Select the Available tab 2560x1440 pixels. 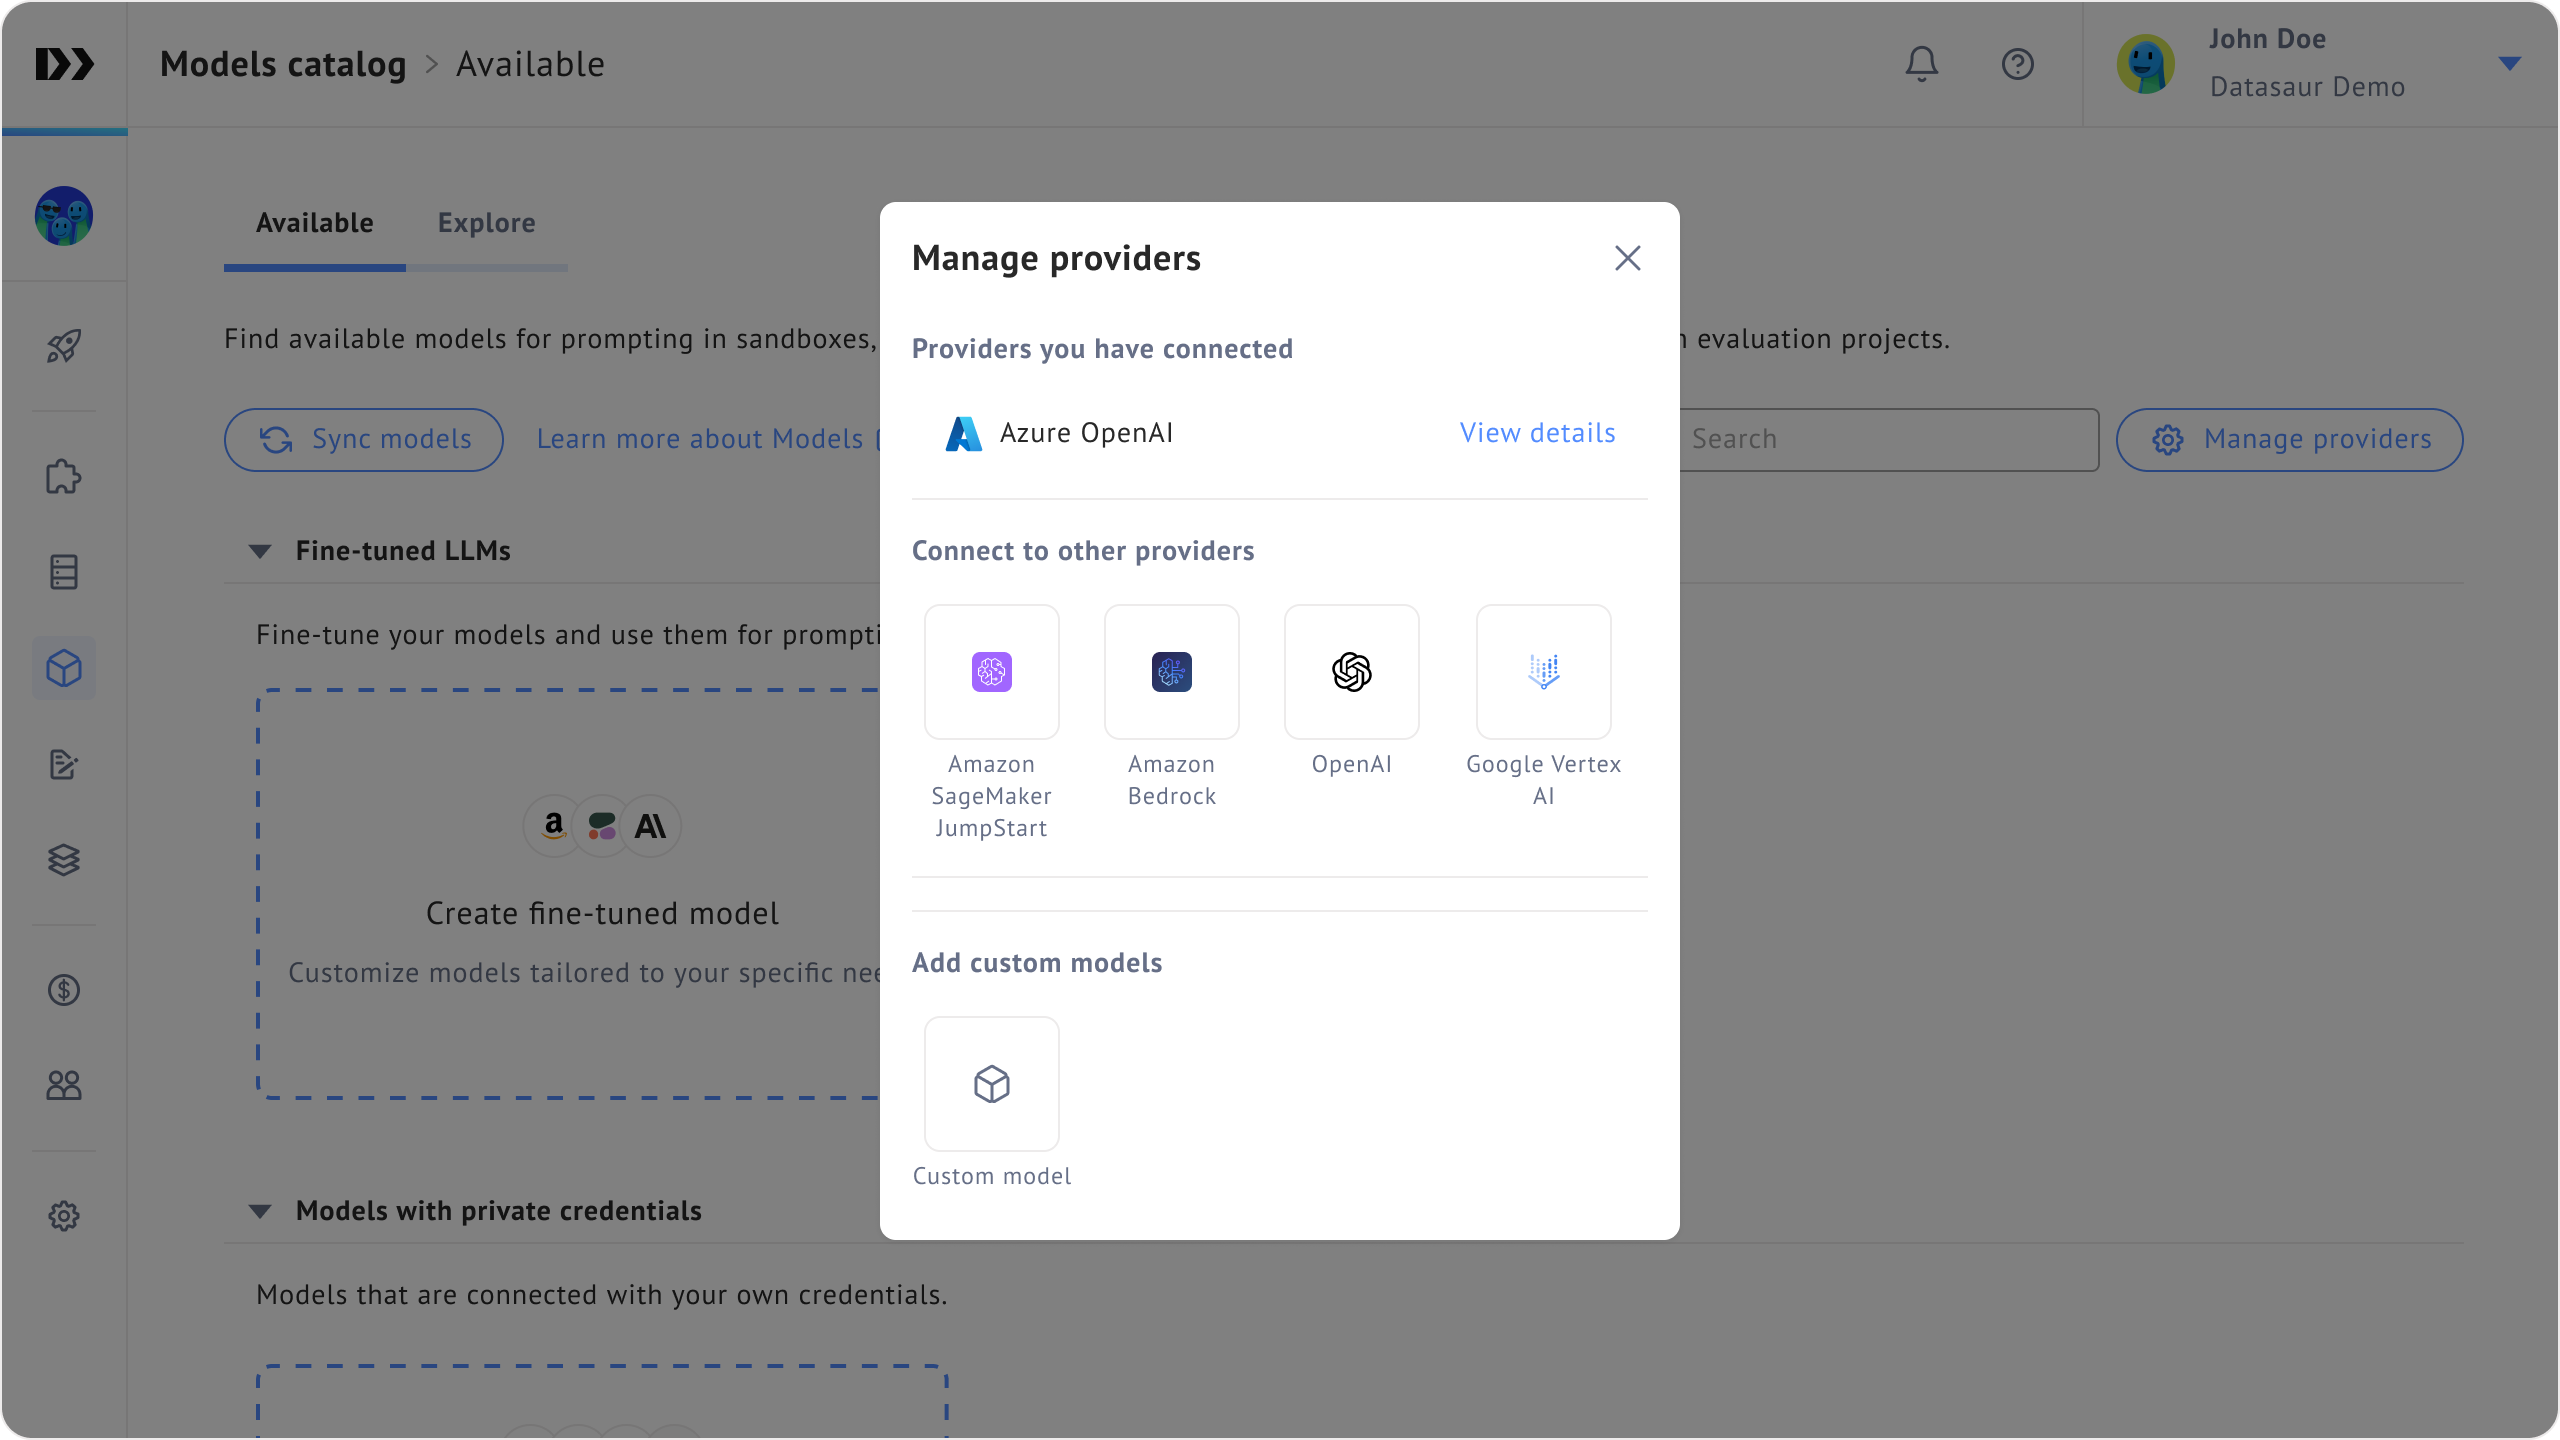coord(314,223)
